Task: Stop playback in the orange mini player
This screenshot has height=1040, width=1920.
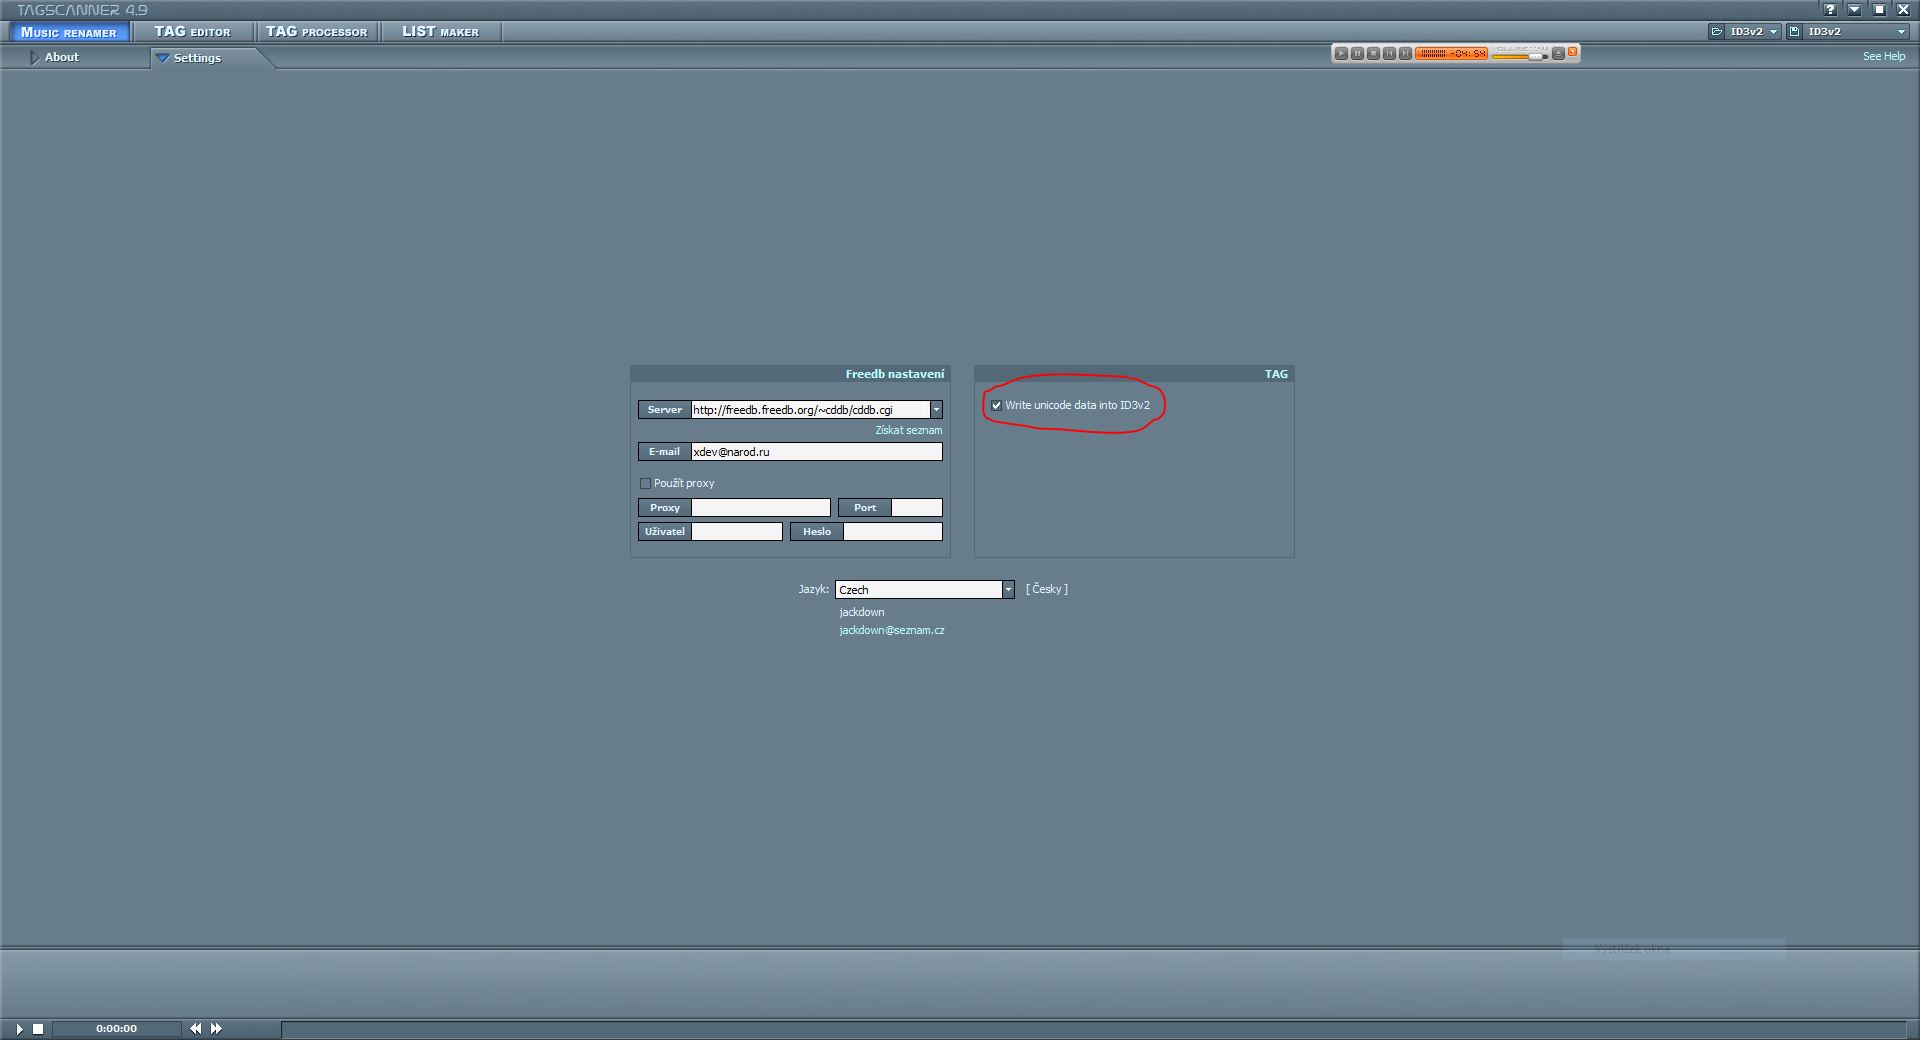Action: tap(1373, 53)
